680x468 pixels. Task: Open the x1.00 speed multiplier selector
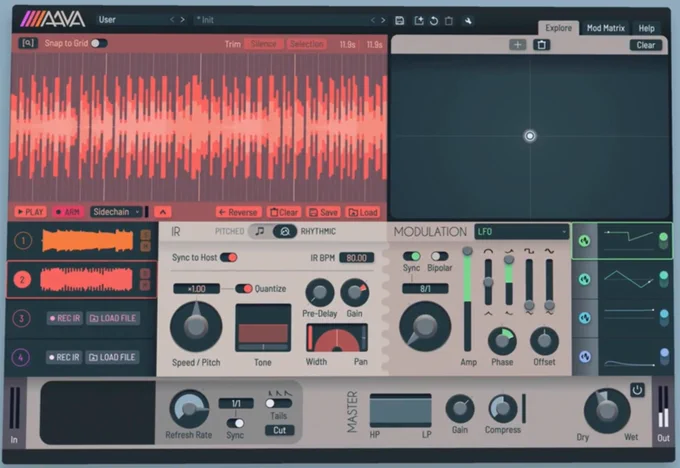pyautogui.click(x=196, y=288)
